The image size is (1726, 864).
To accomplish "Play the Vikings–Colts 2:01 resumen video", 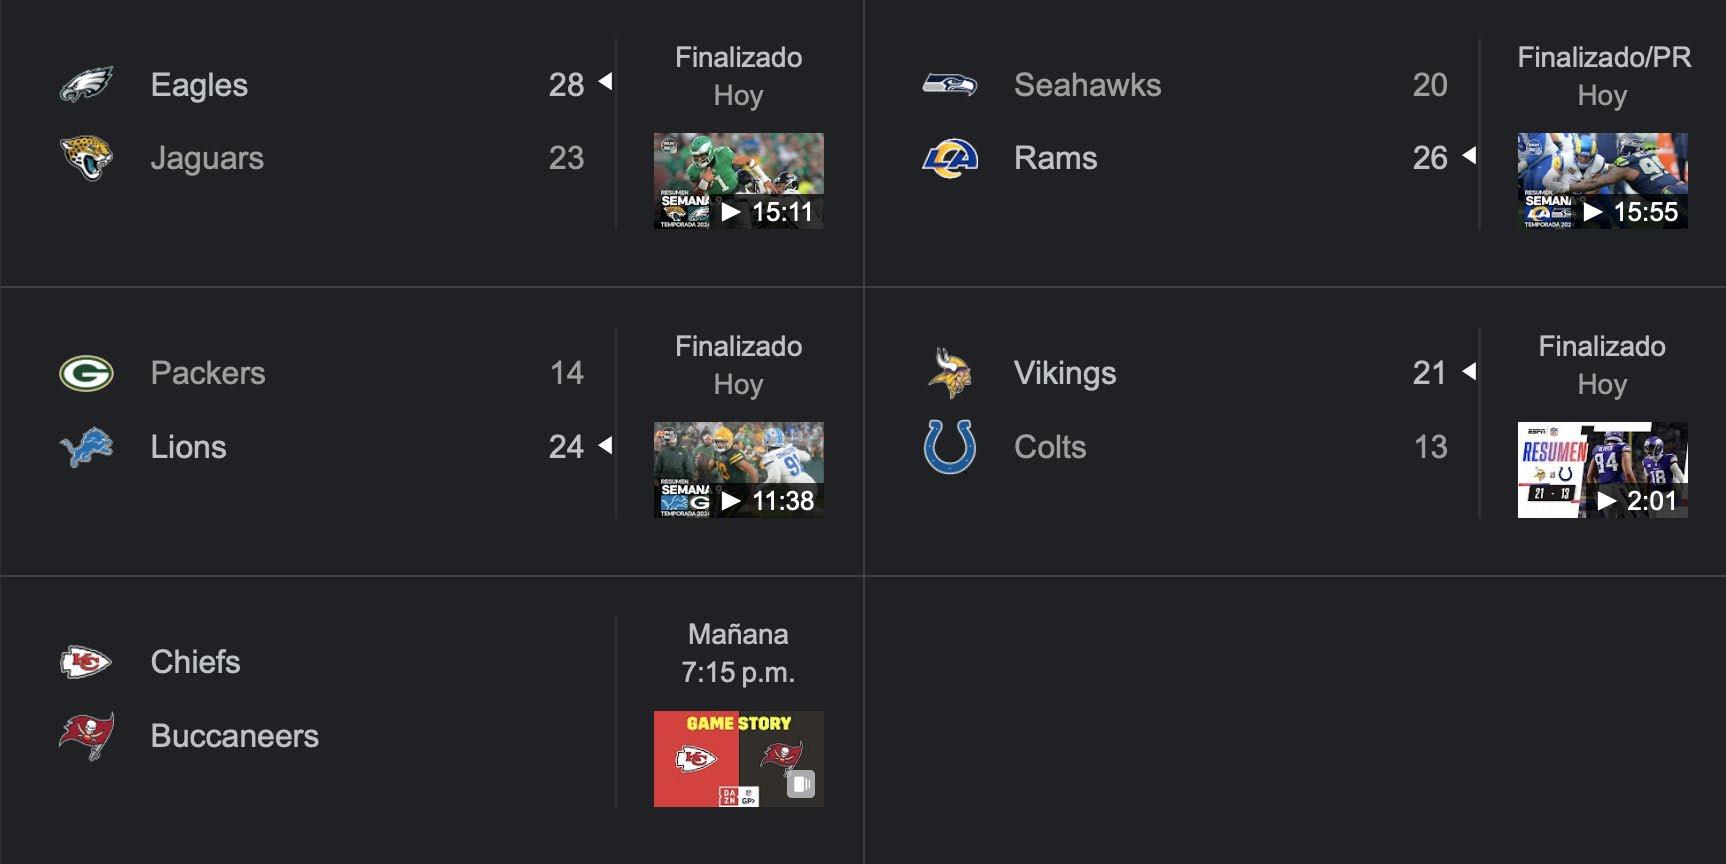I will pos(1602,470).
